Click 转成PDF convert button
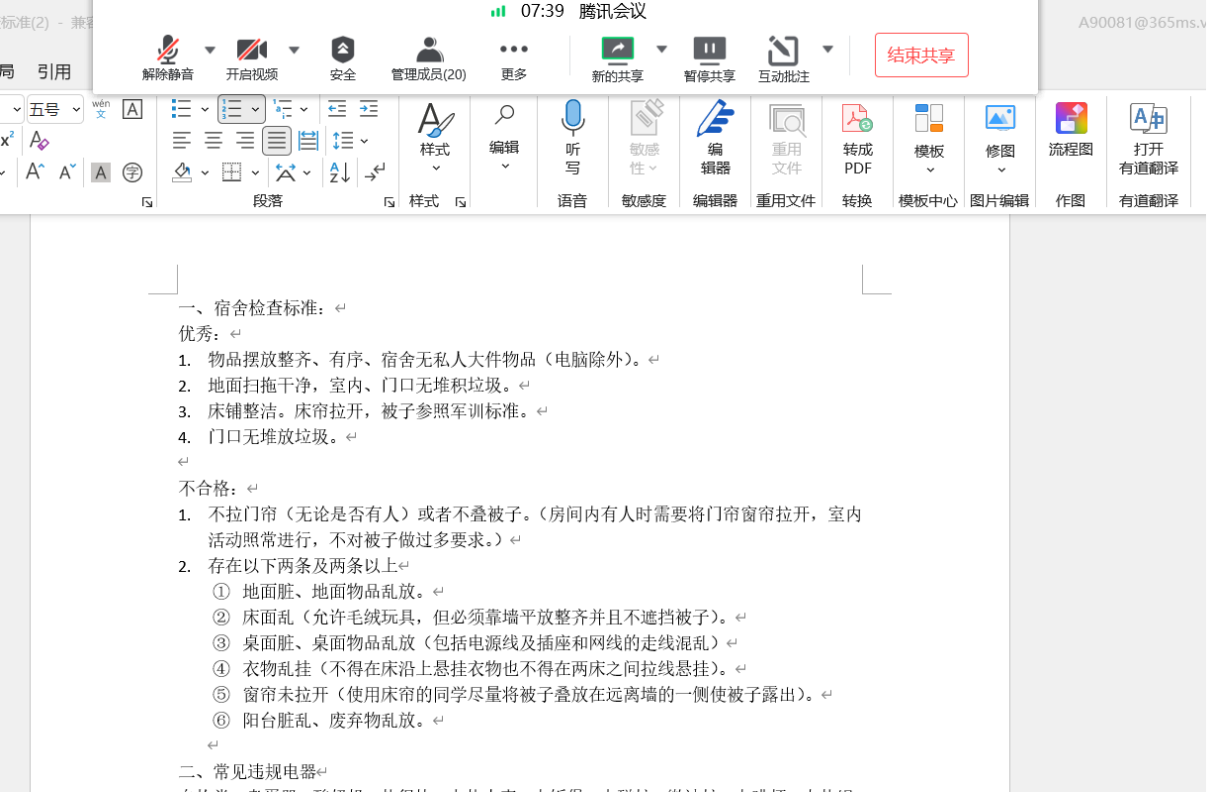 click(x=858, y=138)
